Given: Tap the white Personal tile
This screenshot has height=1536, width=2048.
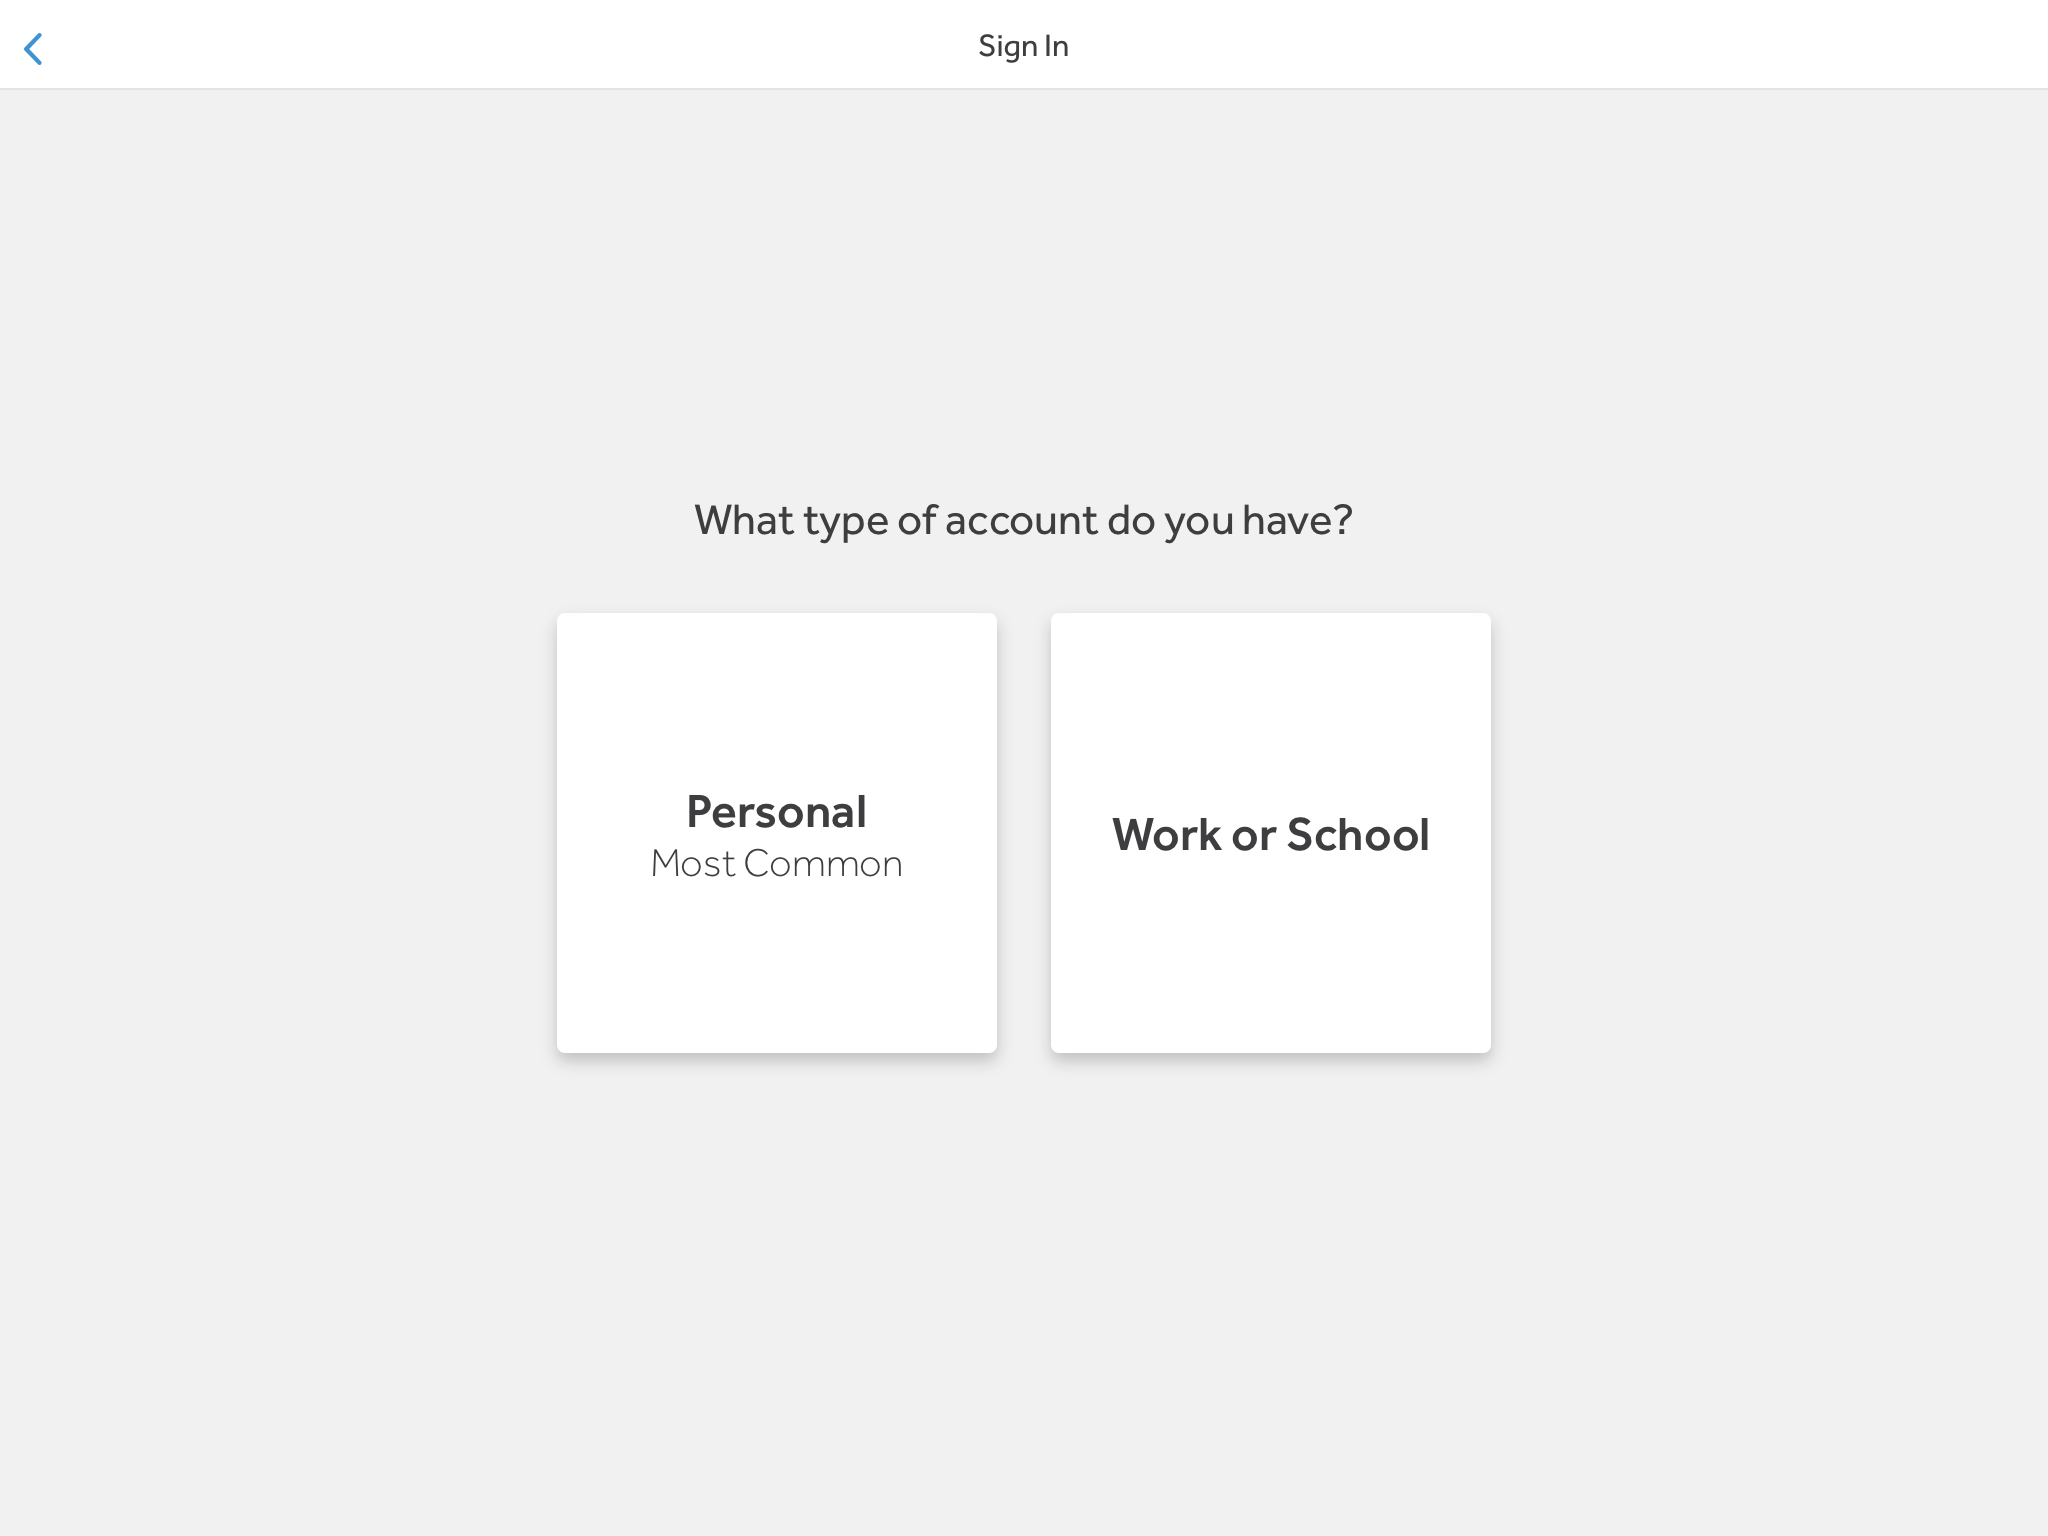Looking at the screenshot, I should tap(776, 832).
